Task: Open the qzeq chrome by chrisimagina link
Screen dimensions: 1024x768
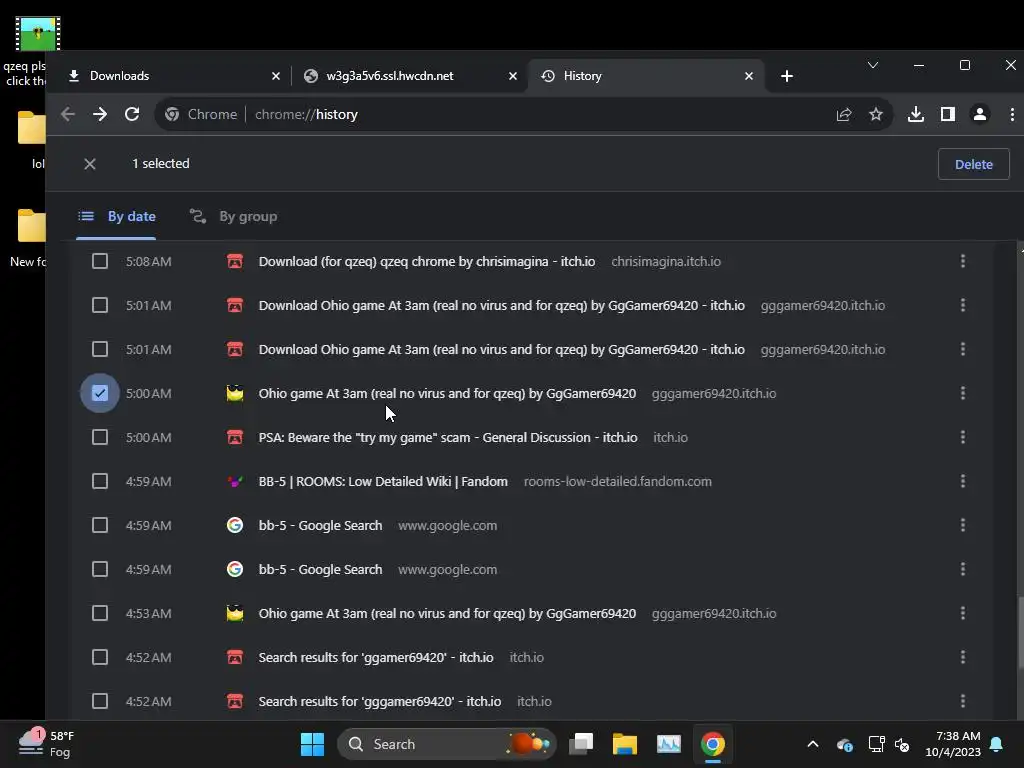Action: 426,261
